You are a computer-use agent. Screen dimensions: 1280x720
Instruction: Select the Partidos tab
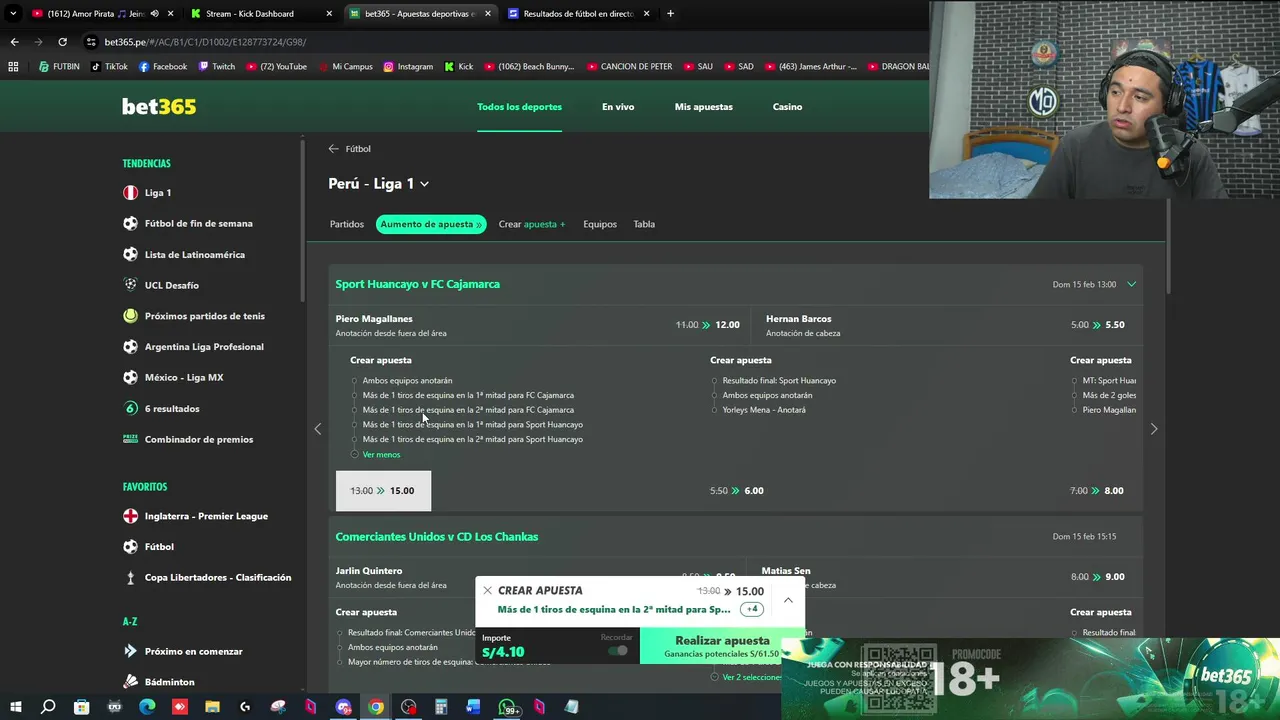(347, 224)
